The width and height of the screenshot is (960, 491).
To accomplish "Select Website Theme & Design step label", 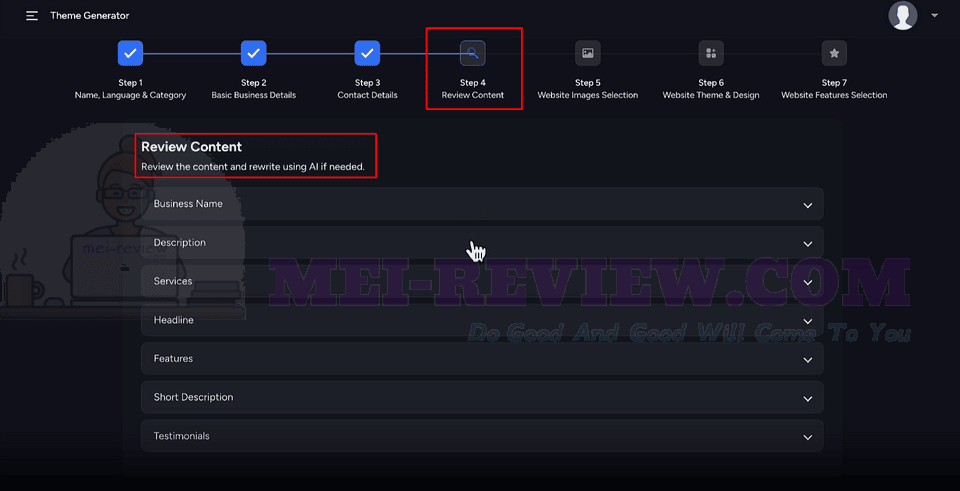I will (x=711, y=95).
